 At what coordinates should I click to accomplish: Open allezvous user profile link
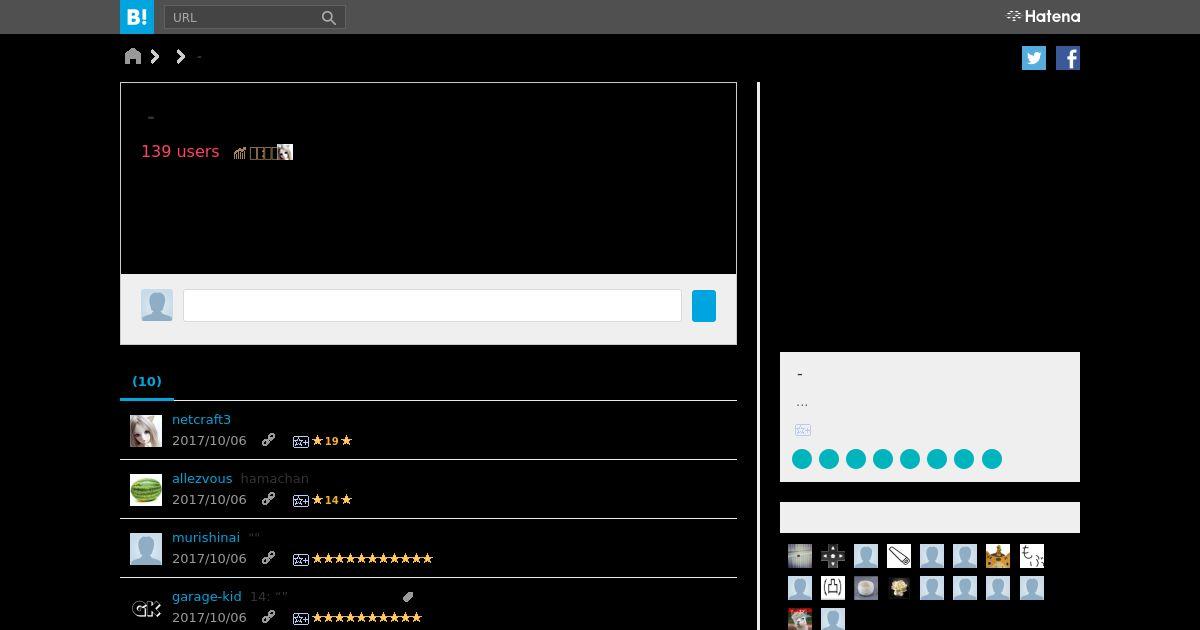click(202, 478)
